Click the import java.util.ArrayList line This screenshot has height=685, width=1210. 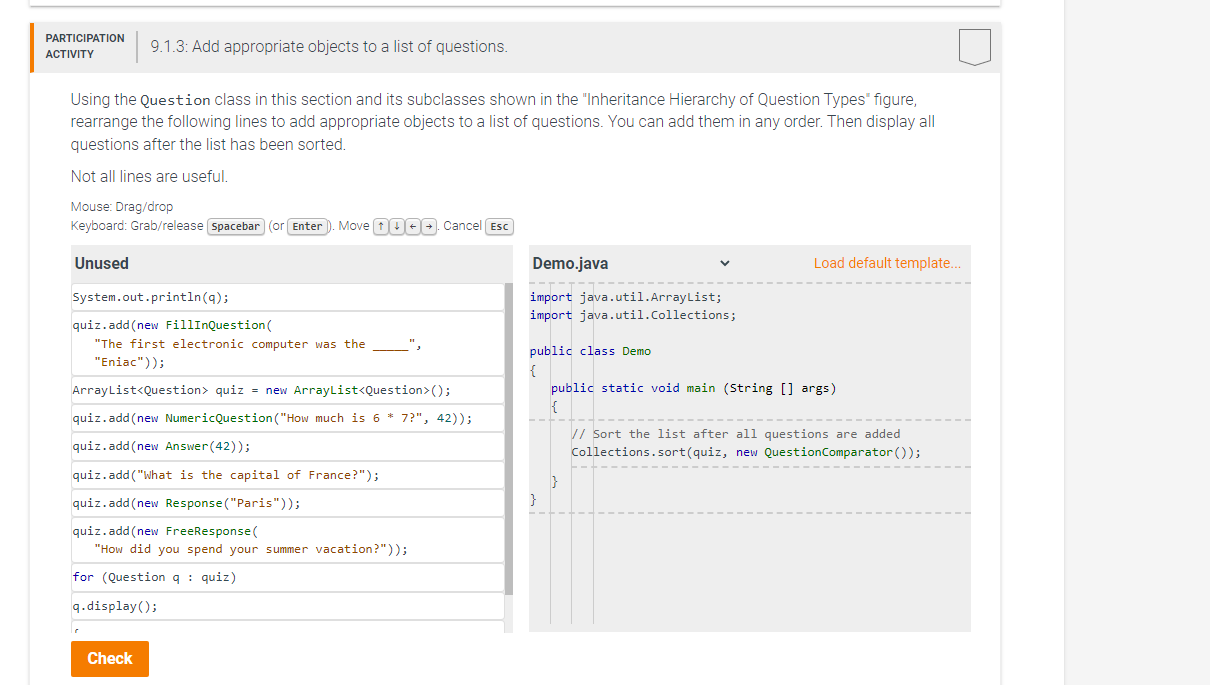click(x=626, y=297)
